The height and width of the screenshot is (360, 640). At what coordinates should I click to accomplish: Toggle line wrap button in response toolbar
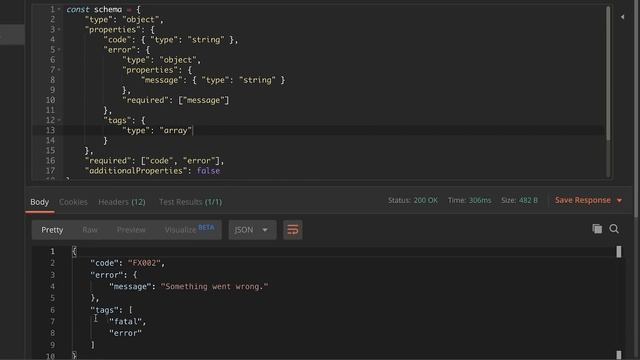click(x=293, y=230)
